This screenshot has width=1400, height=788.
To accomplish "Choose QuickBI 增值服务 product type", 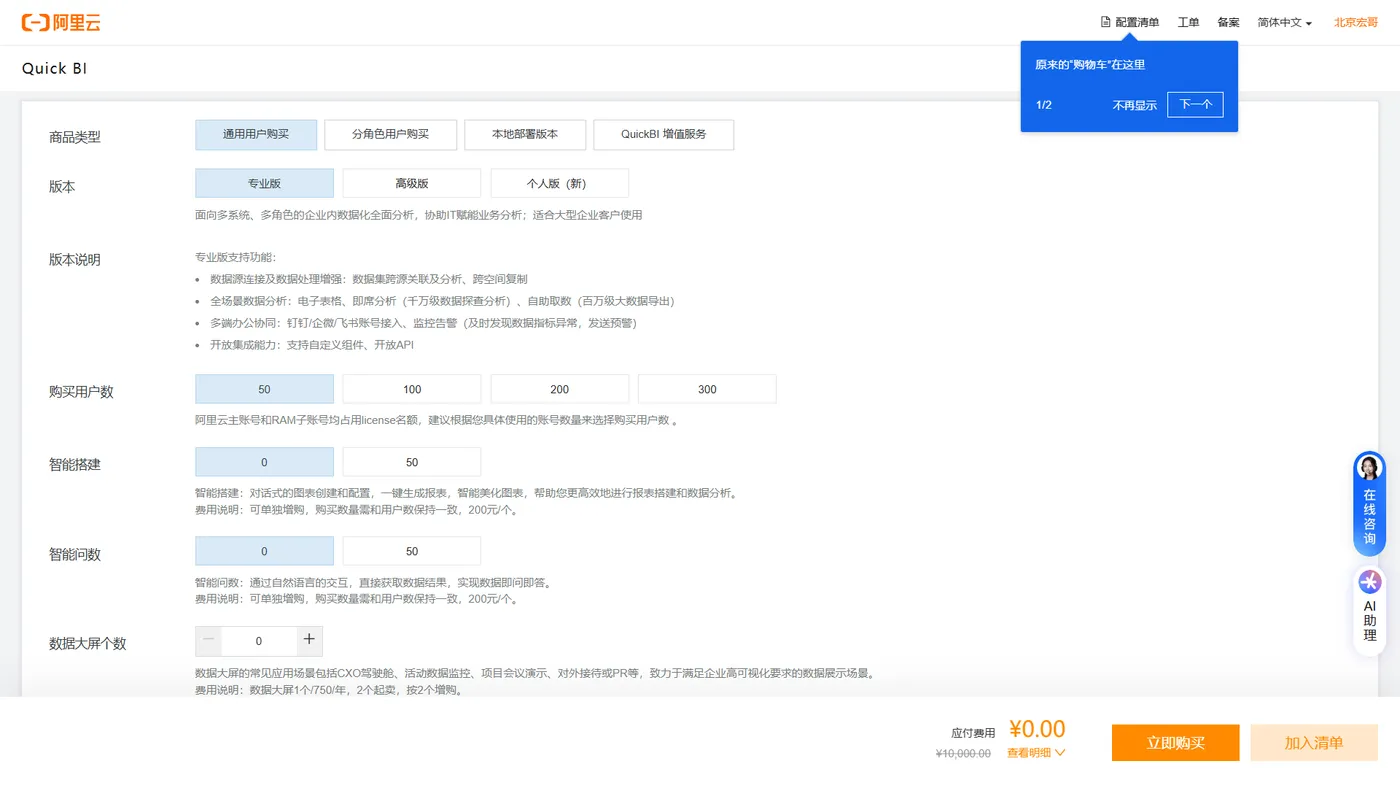I will (x=664, y=134).
